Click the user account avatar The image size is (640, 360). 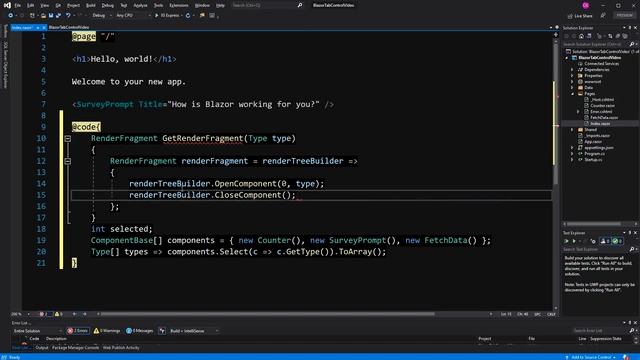(x=586, y=5)
